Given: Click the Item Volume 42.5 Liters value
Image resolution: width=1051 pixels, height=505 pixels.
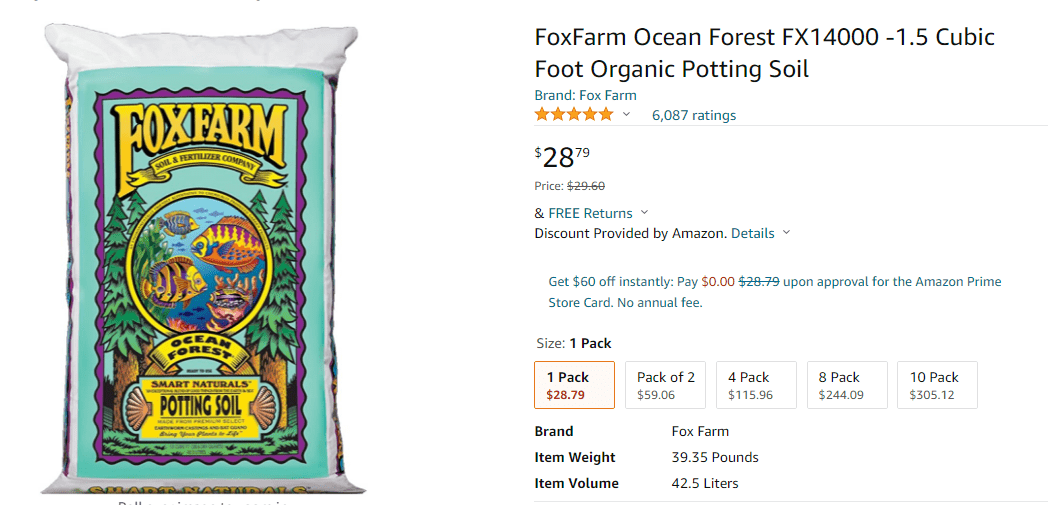Looking at the screenshot, I should point(704,483).
